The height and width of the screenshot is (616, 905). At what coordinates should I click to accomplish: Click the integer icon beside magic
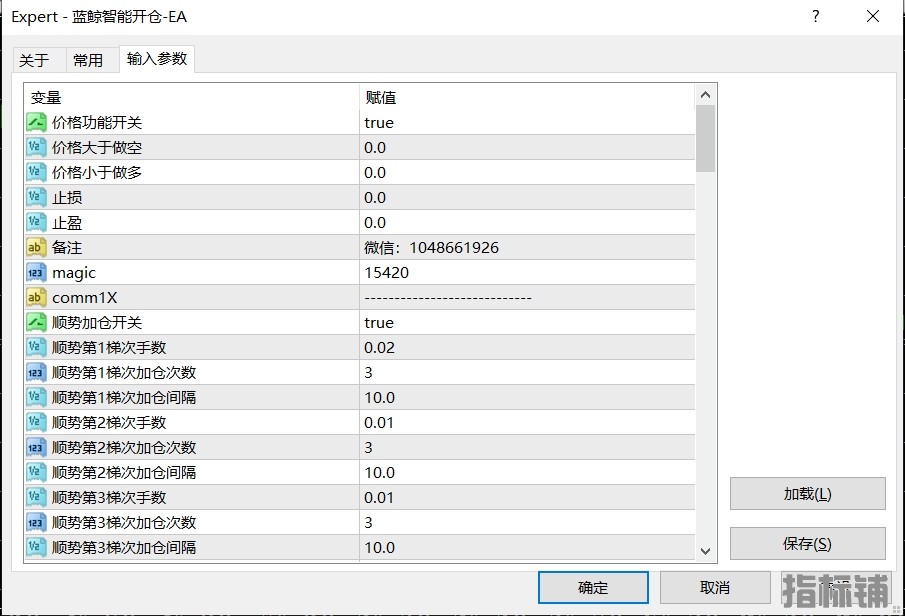point(36,272)
